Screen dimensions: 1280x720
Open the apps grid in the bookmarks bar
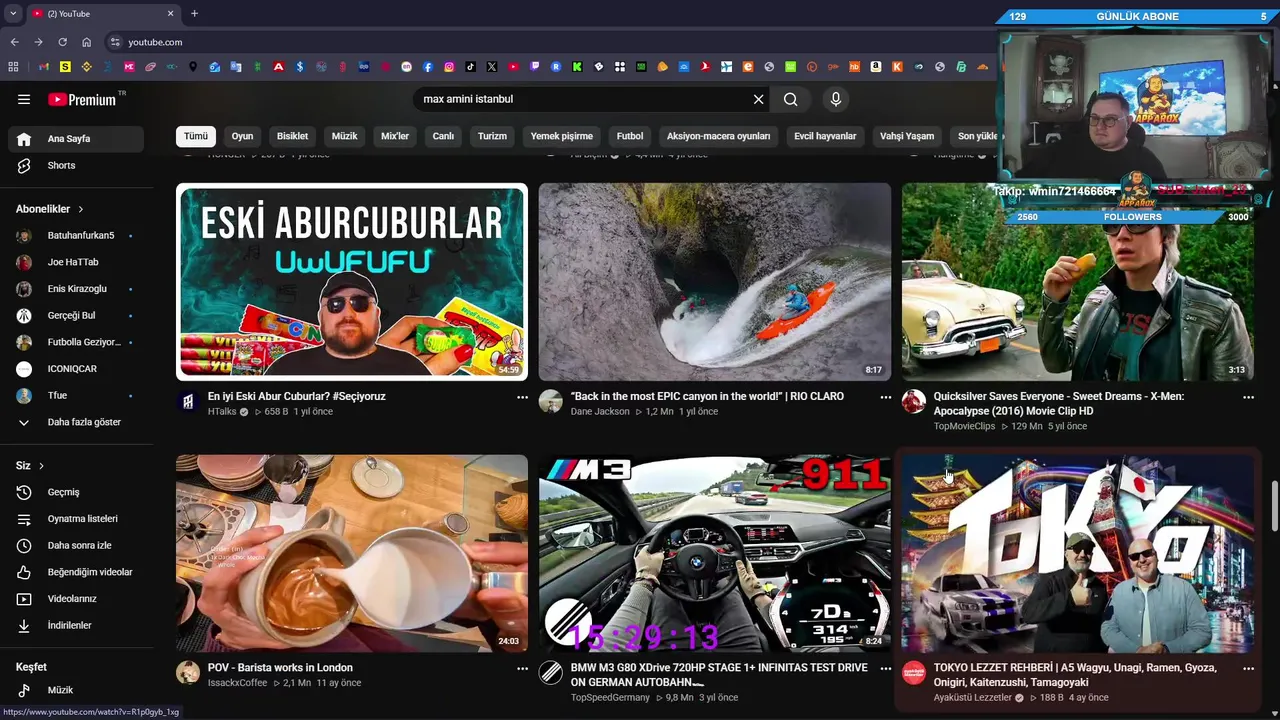point(12,67)
